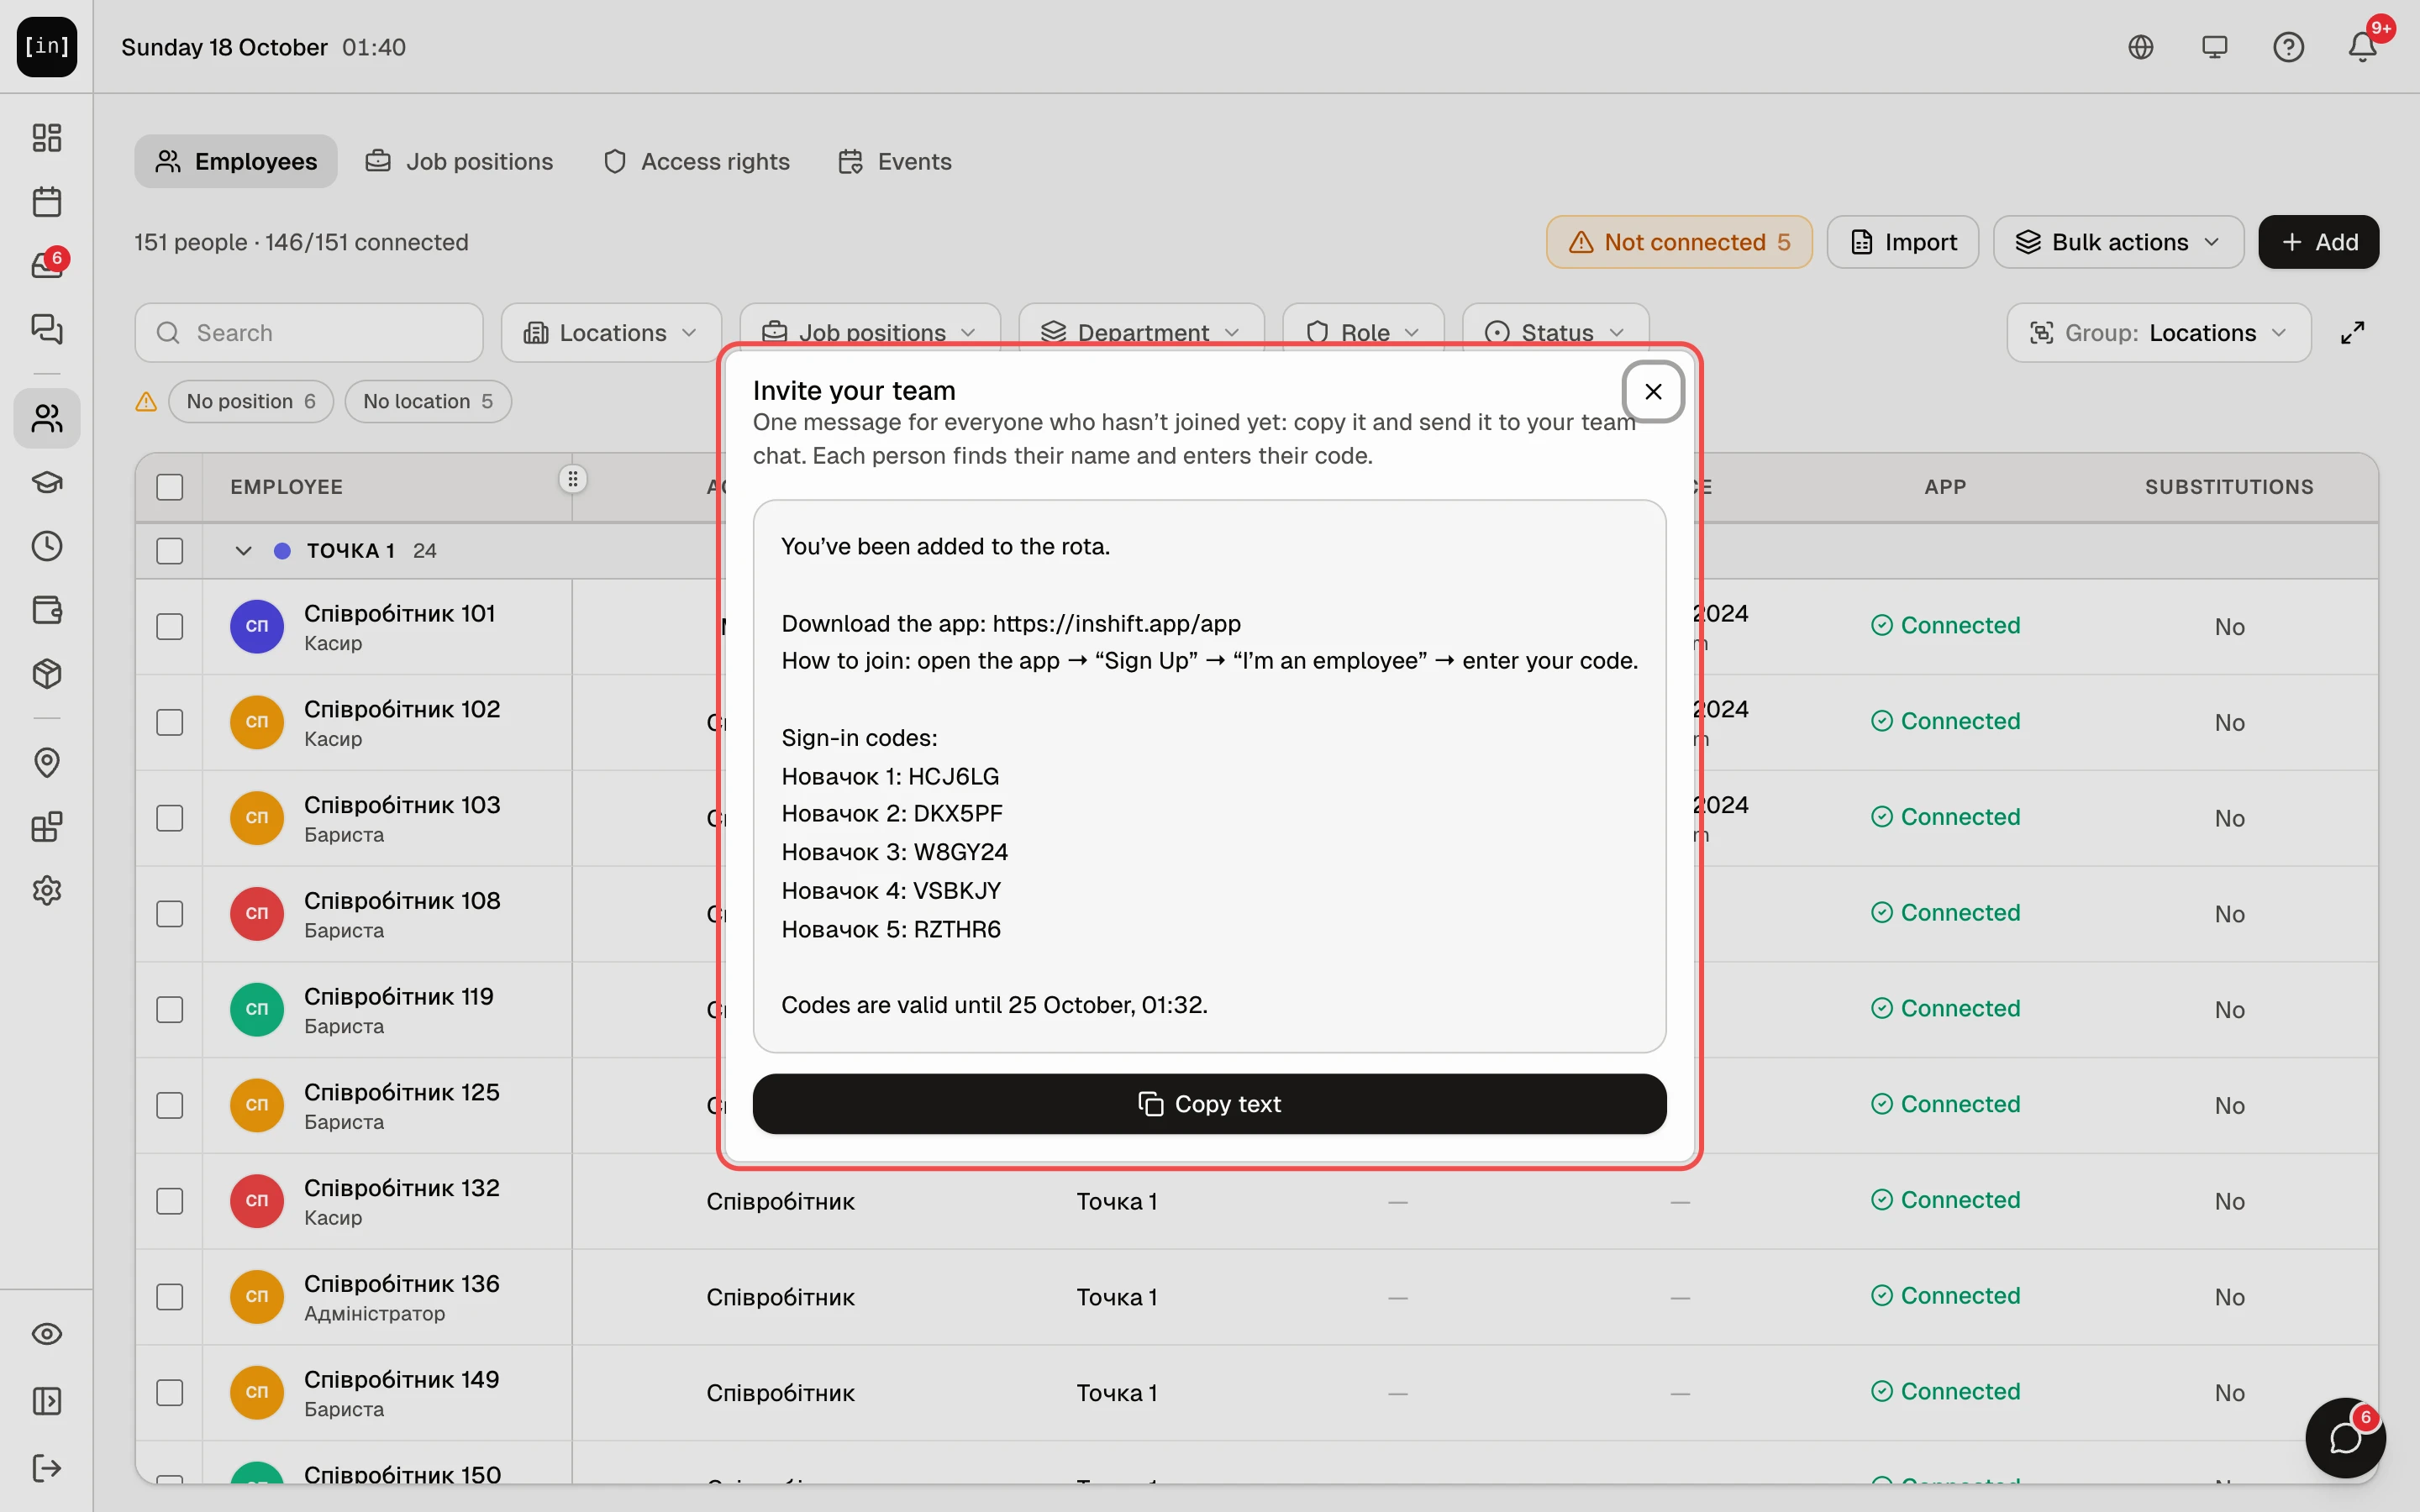The width and height of the screenshot is (2420, 1512).
Task: Open the calendar schedule icon in sidebar
Action: tap(47, 201)
